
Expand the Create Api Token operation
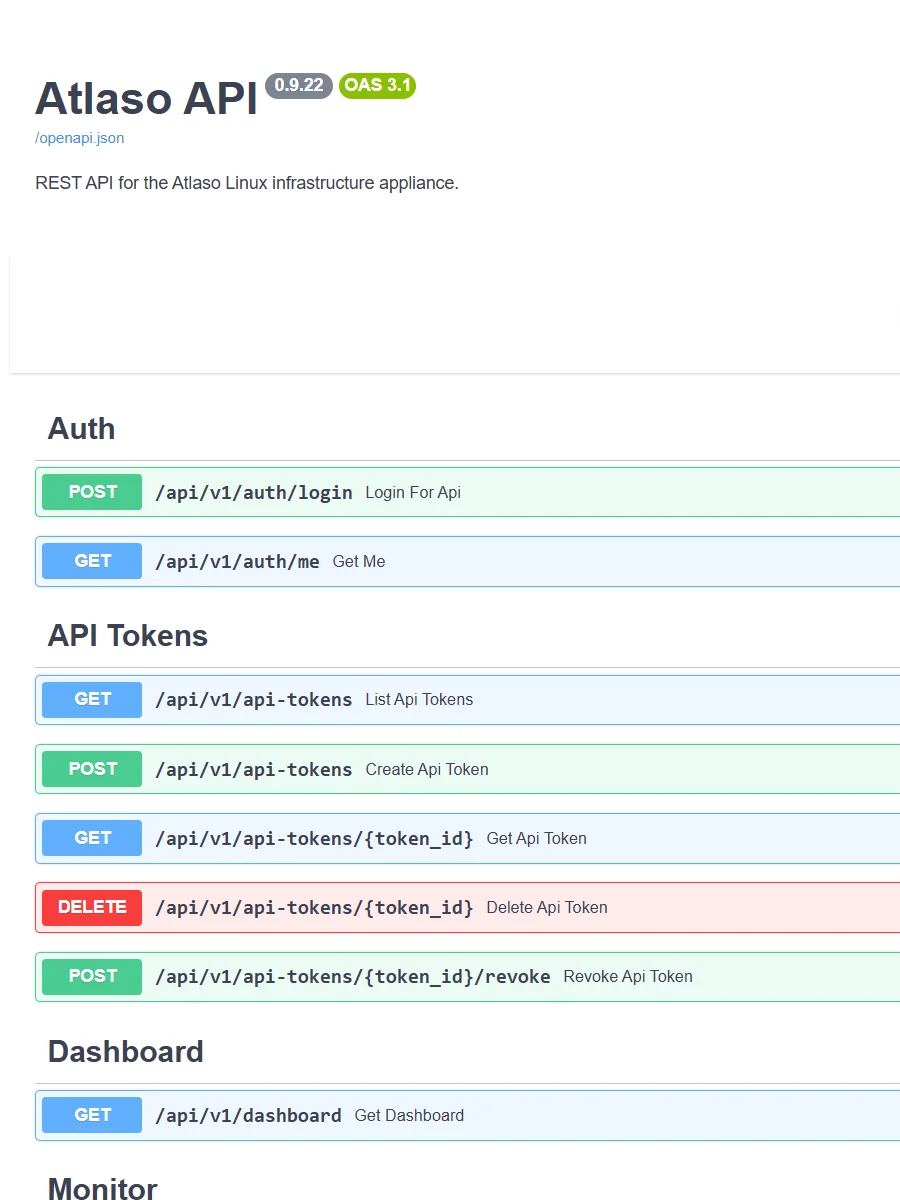tap(467, 769)
